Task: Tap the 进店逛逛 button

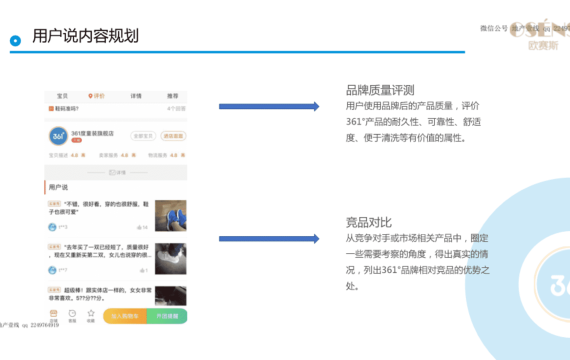Action: point(173,136)
